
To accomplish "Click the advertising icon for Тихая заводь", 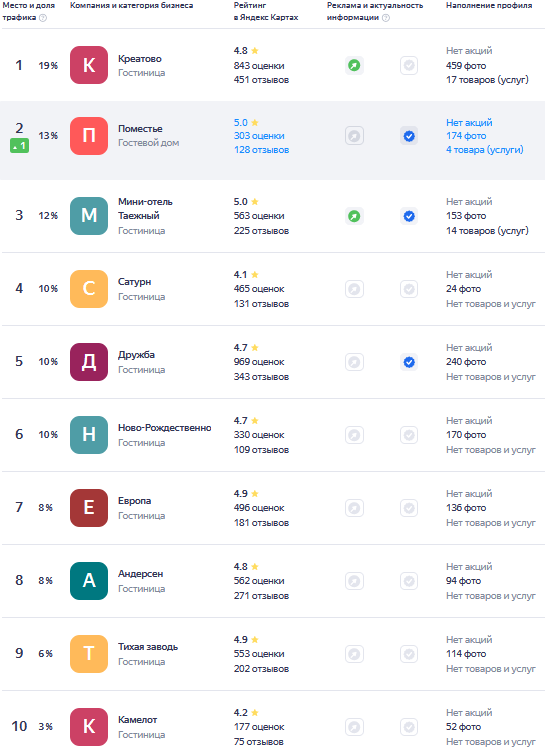I will [354, 654].
